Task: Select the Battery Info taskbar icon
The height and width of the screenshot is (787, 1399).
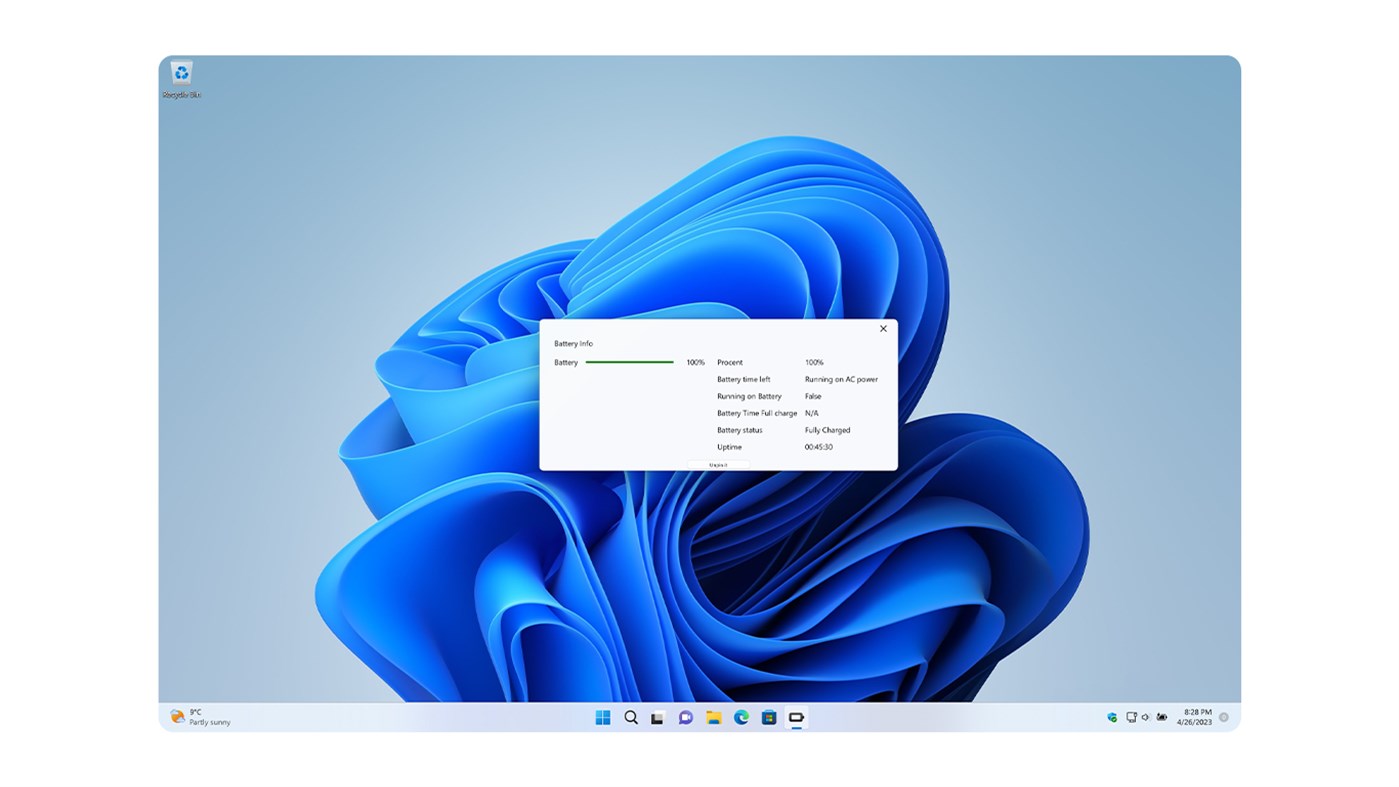Action: pos(797,717)
